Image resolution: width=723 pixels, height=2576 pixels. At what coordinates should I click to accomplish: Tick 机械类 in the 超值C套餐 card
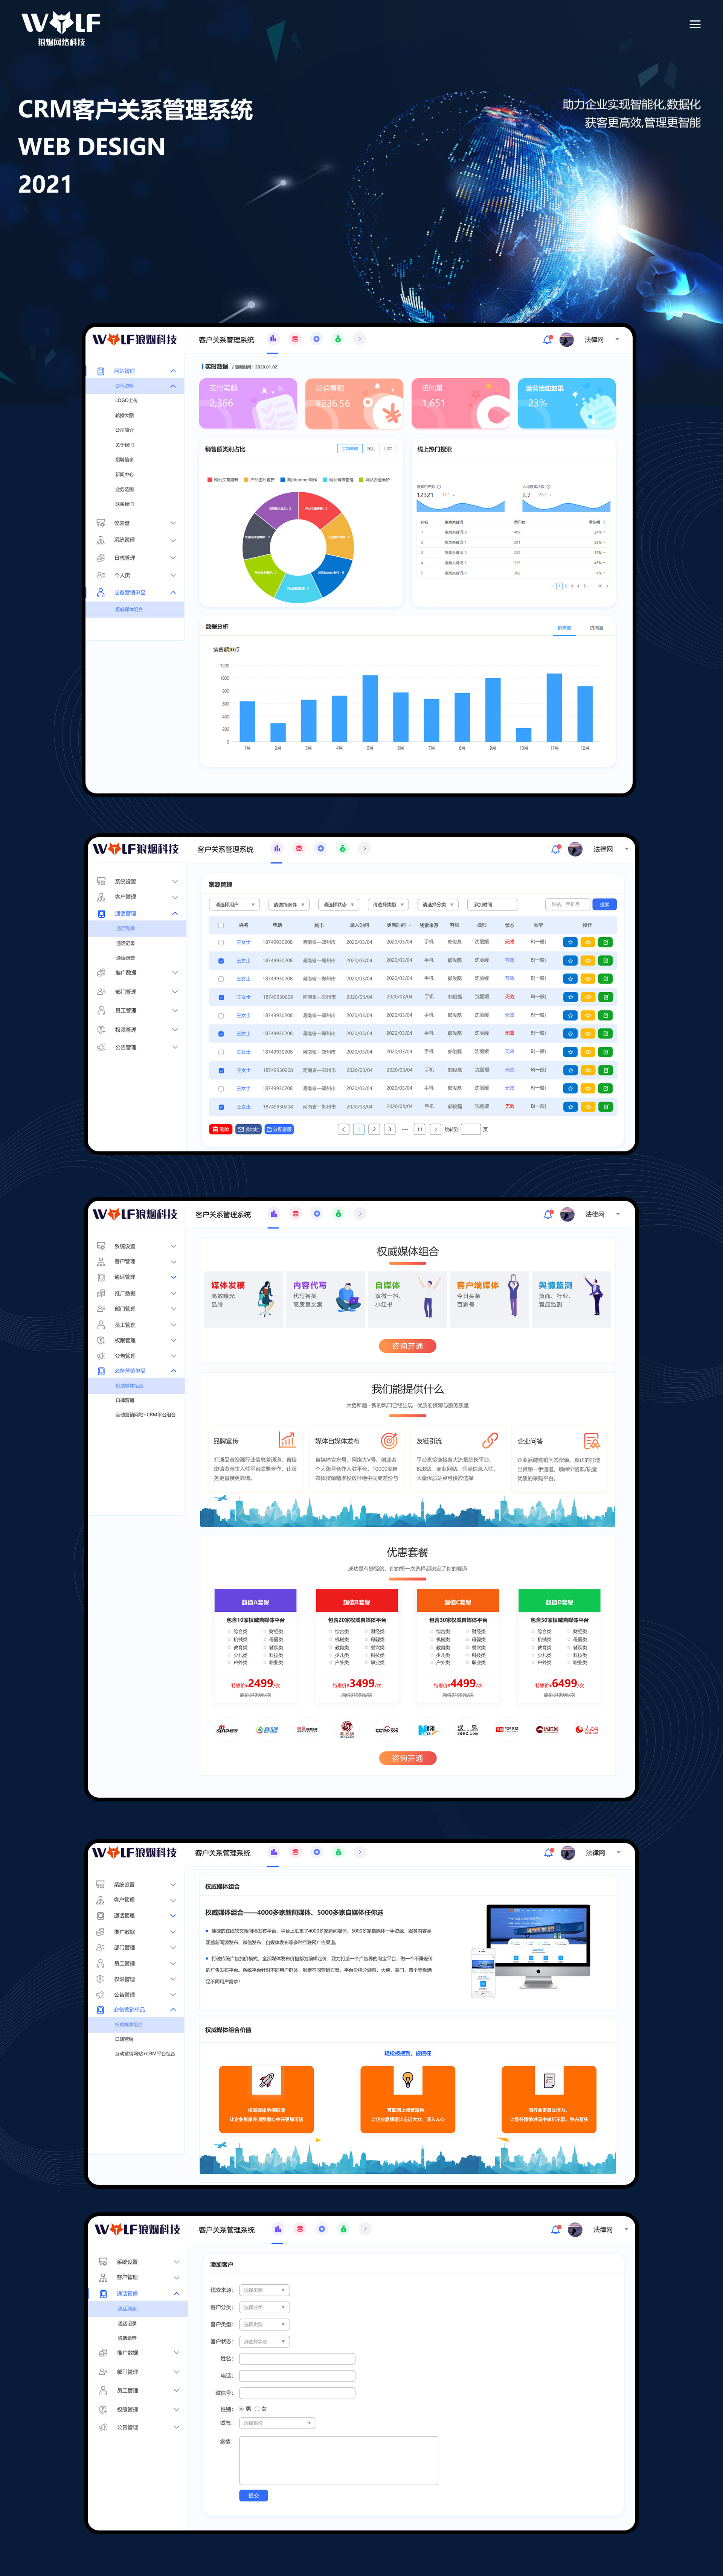pos(431,1639)
